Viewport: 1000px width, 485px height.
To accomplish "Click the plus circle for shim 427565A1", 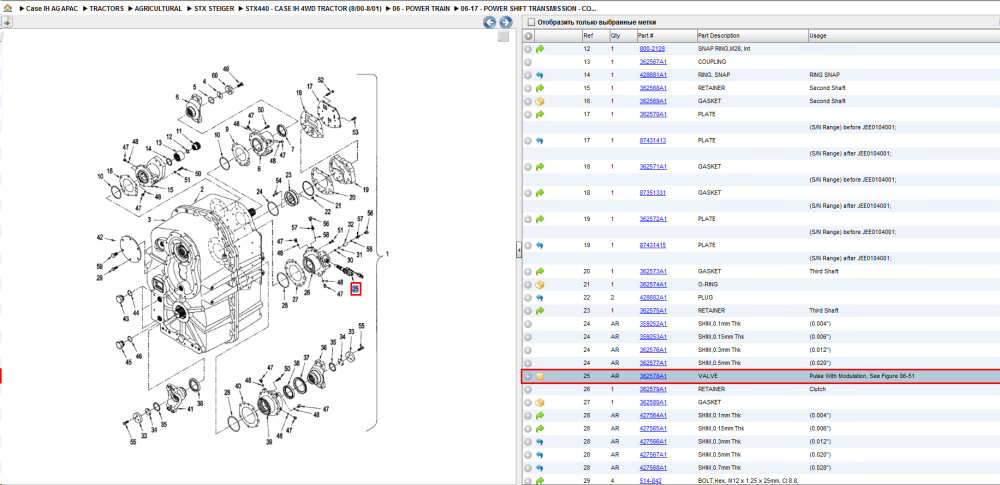I will [528, 429].
